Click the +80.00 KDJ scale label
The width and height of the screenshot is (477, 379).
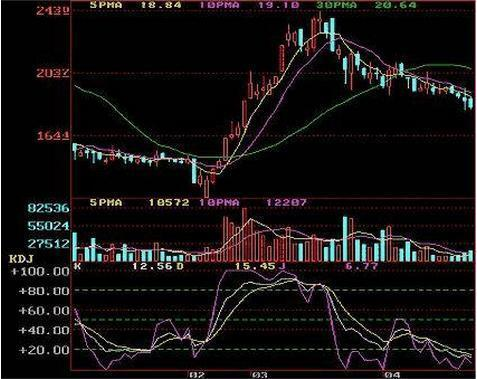44,291
